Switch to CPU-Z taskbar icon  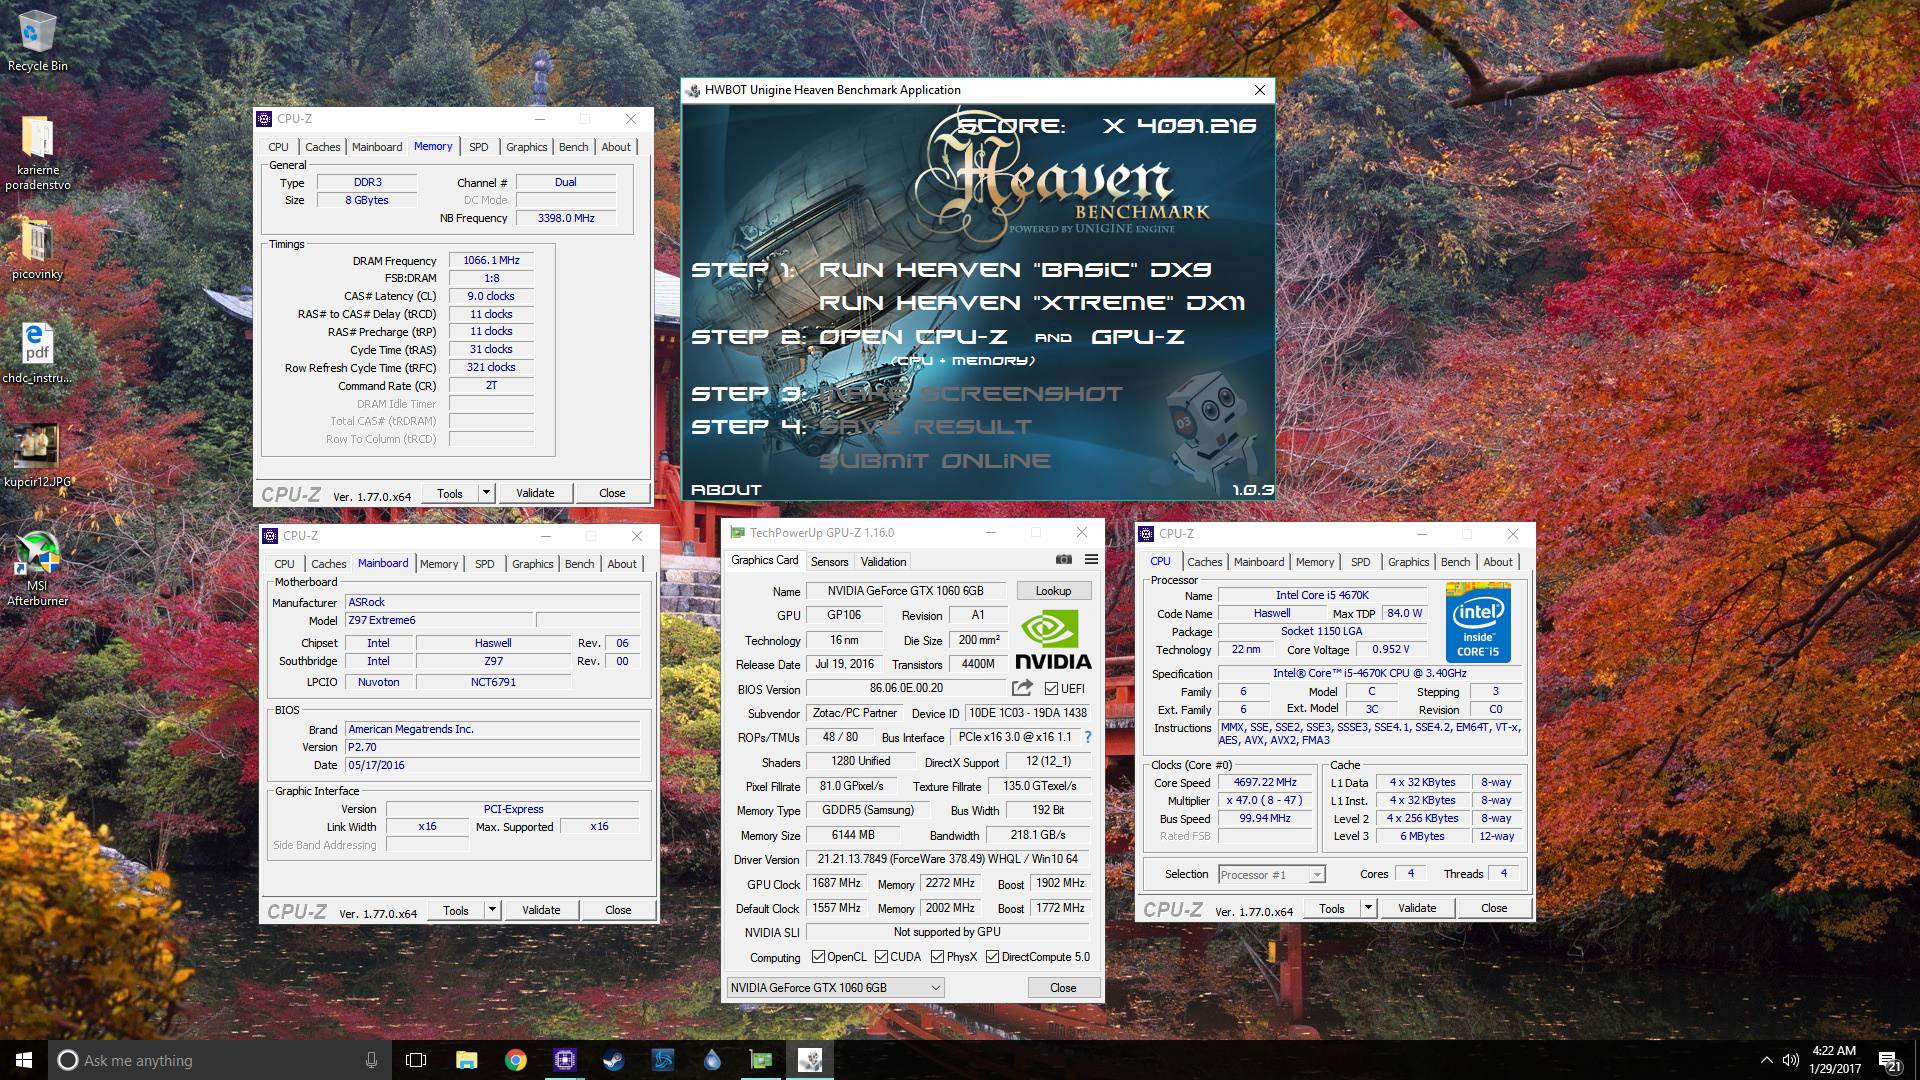click(564, 1060)
